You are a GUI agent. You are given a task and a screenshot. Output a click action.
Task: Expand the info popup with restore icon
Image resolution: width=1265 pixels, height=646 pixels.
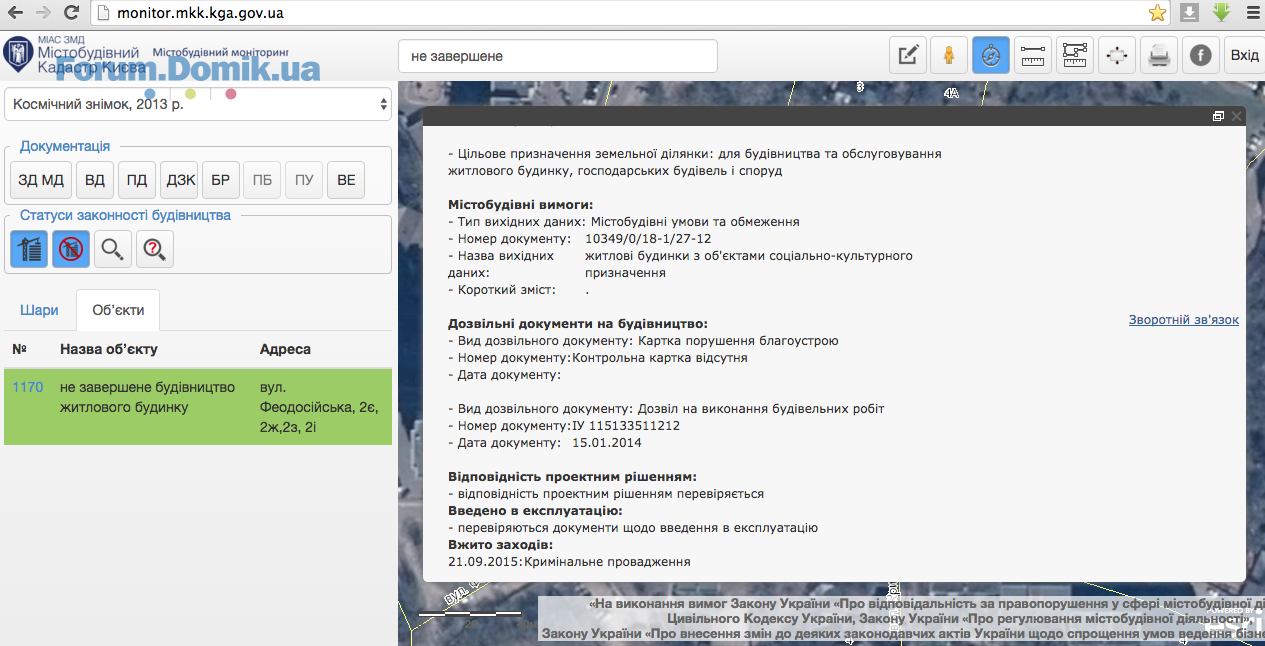(x=1218, y=116)
